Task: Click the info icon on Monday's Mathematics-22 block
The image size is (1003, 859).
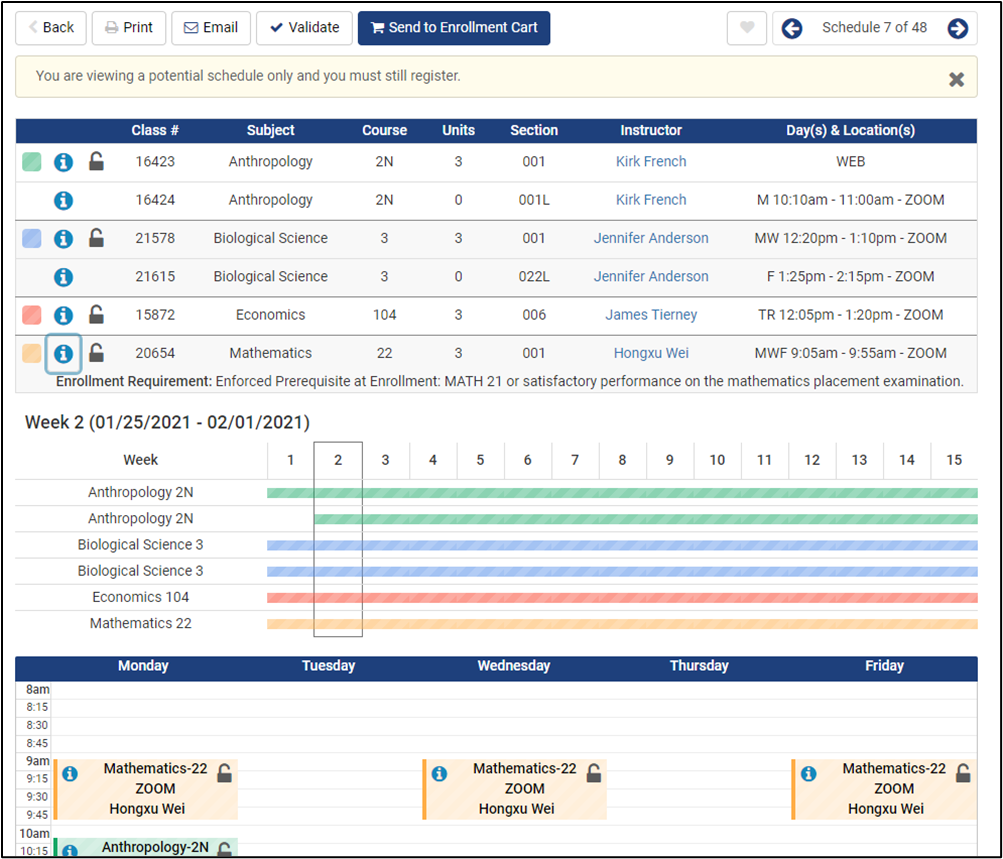Action: pyautogui.click(x=69, y=773)
